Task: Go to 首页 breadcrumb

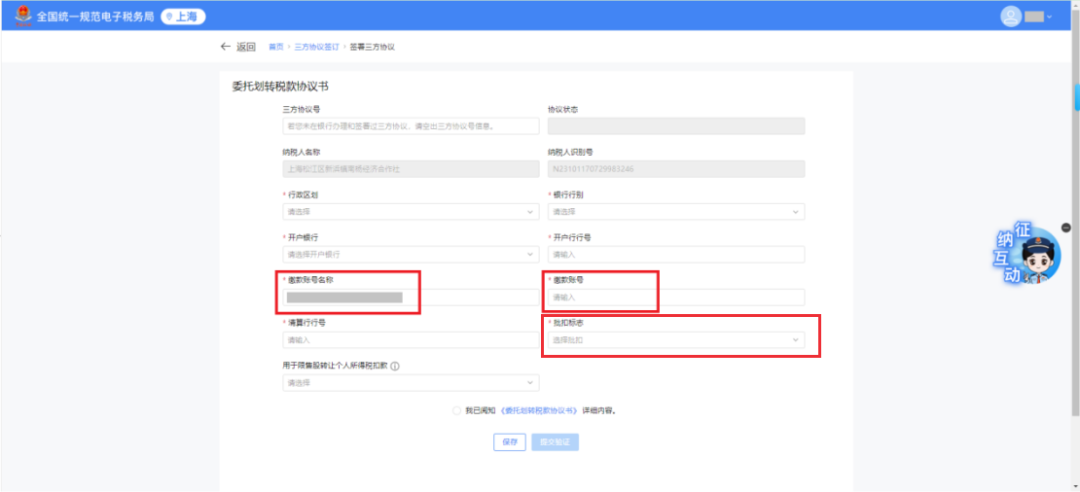Action: [x=276, y=47]
